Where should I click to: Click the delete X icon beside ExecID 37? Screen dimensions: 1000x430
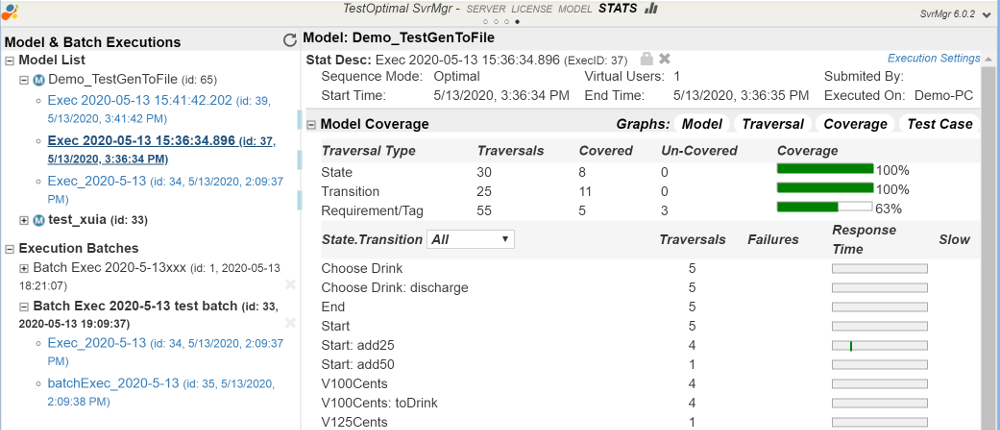pyautogui.click(x=665, y=59)
